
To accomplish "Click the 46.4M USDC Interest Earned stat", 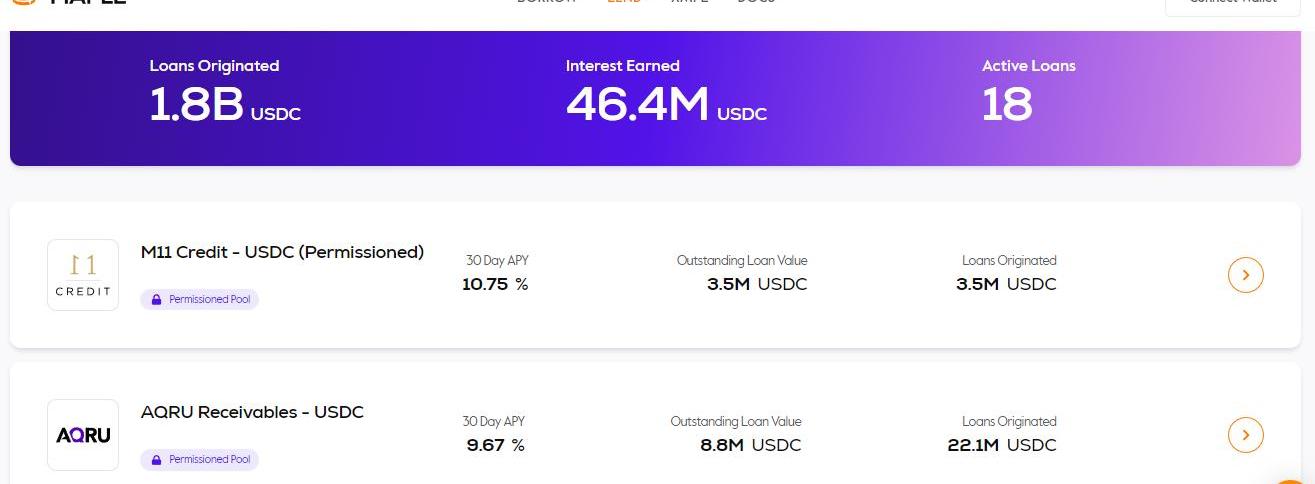I will [666, 104].
